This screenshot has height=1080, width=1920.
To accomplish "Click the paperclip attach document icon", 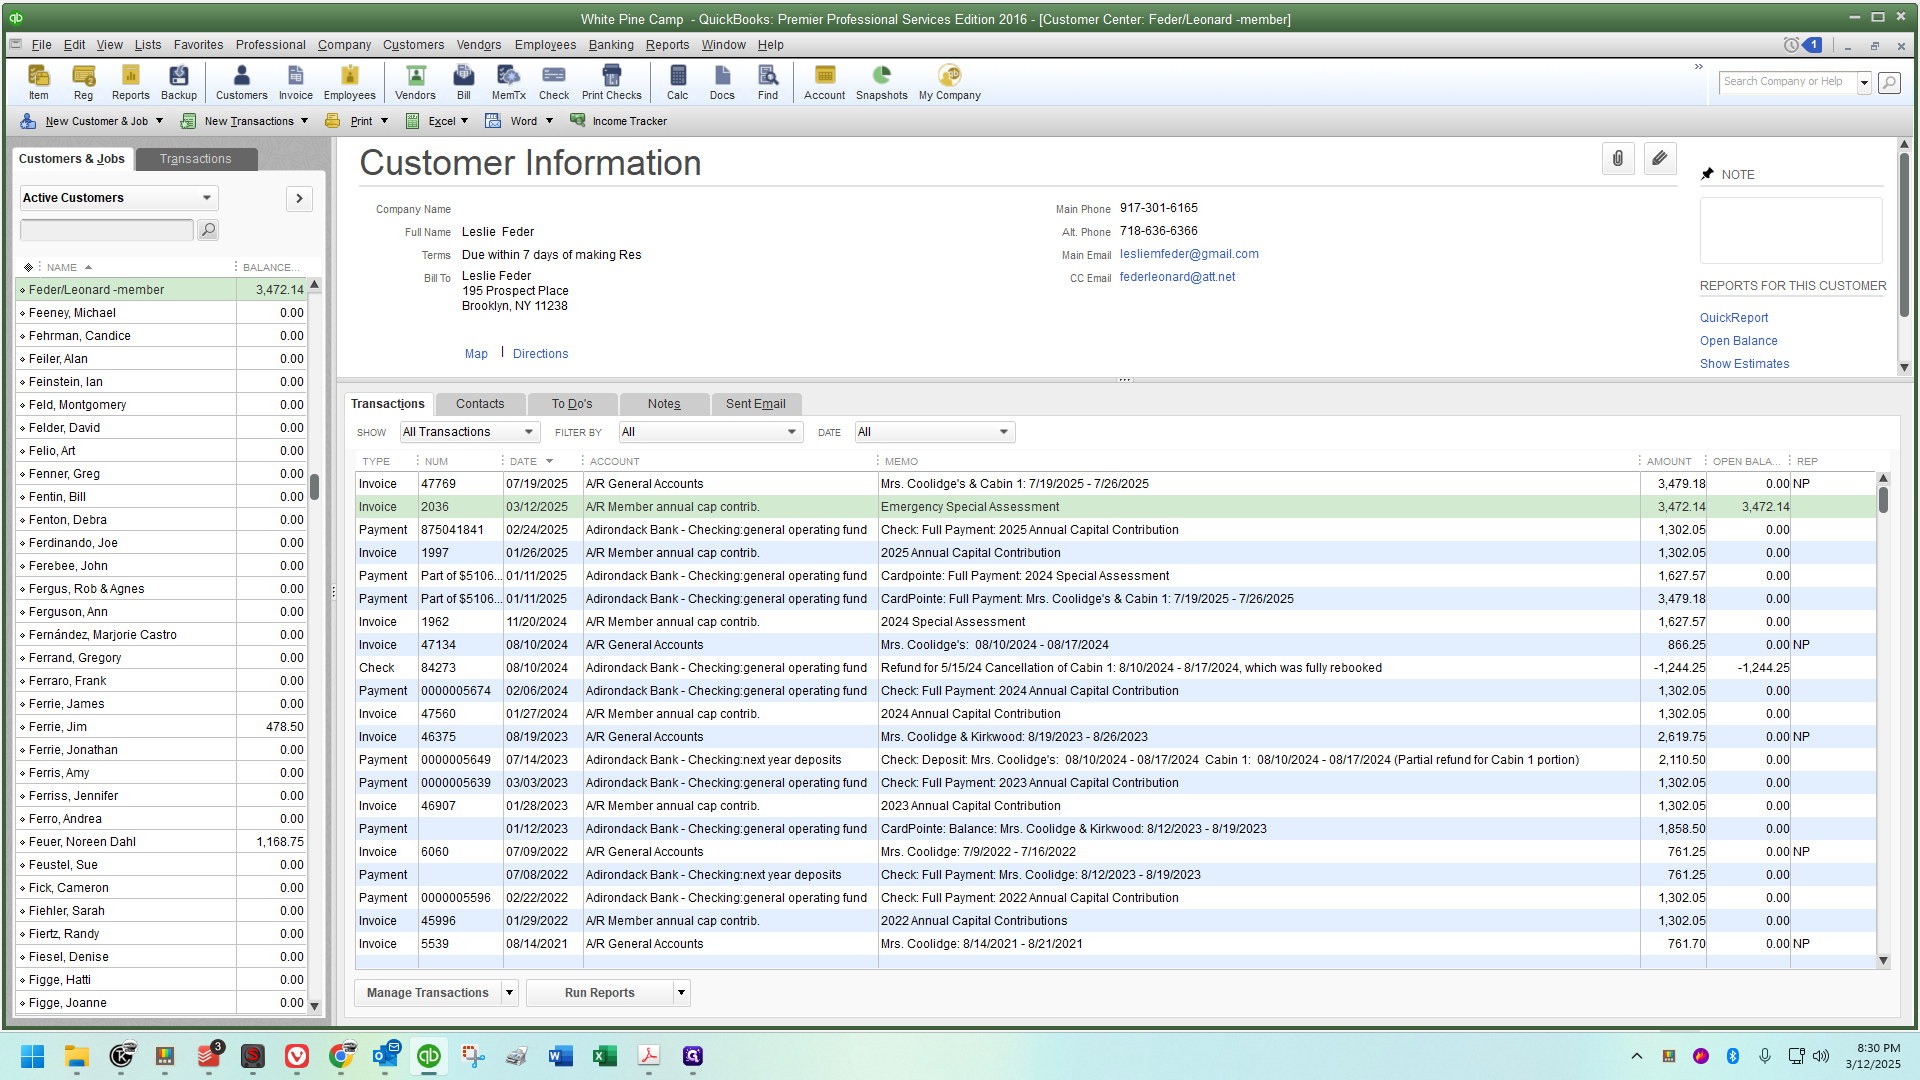I will point(1618,158).
